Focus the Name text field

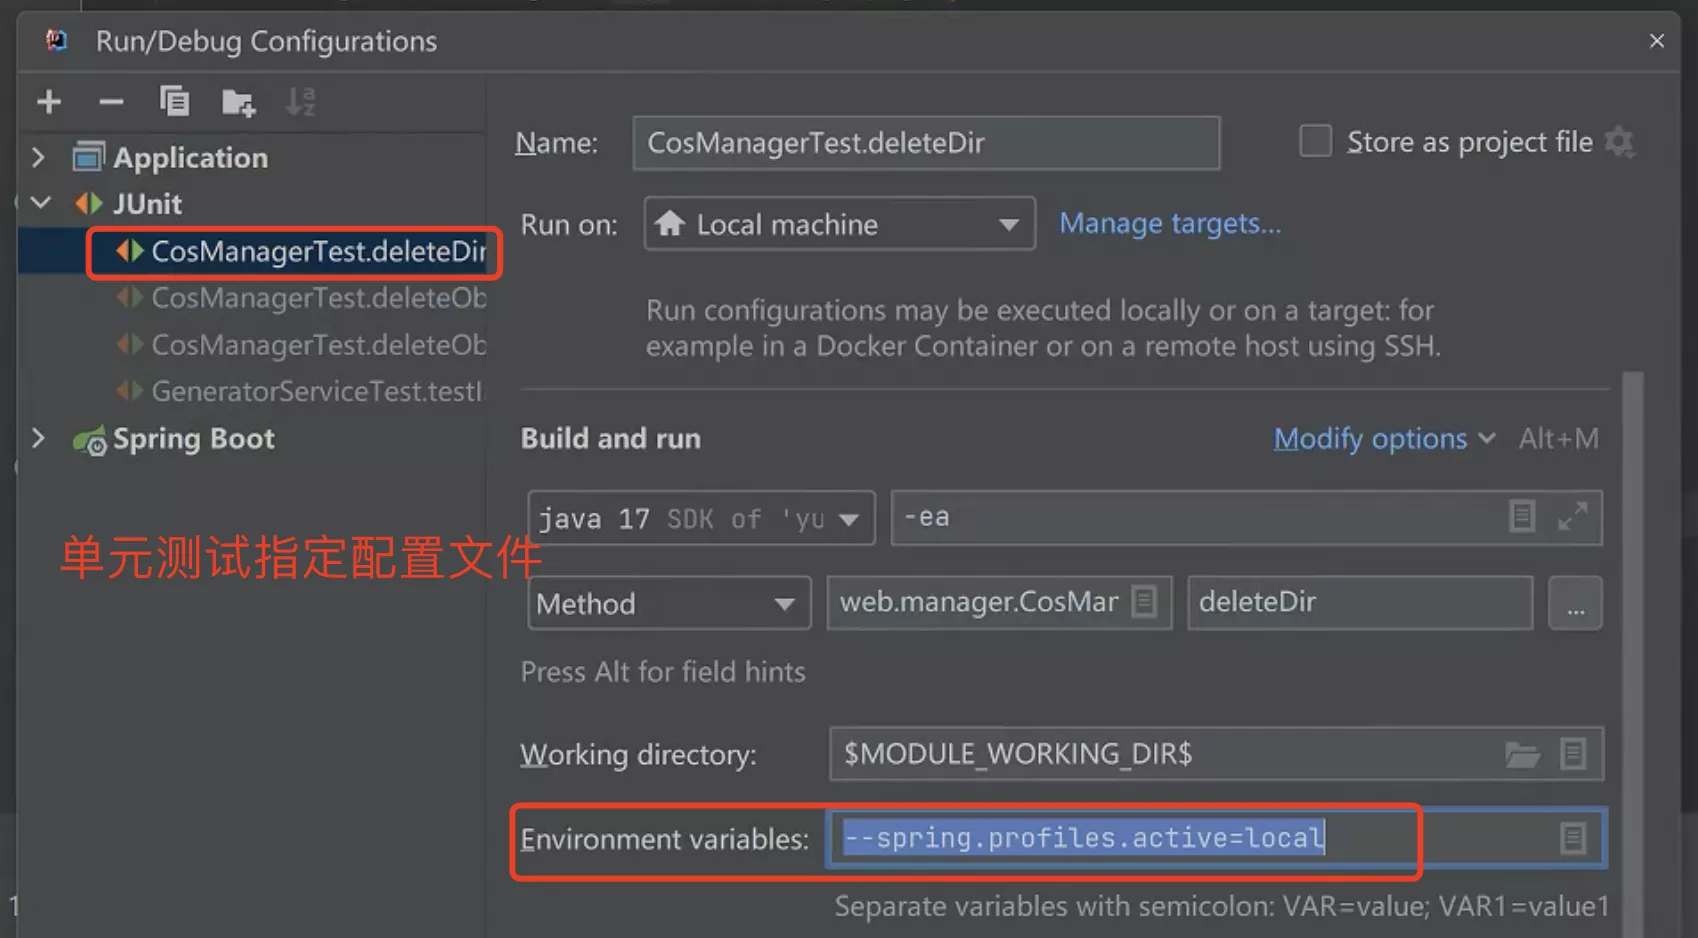(x=926, y=143)
